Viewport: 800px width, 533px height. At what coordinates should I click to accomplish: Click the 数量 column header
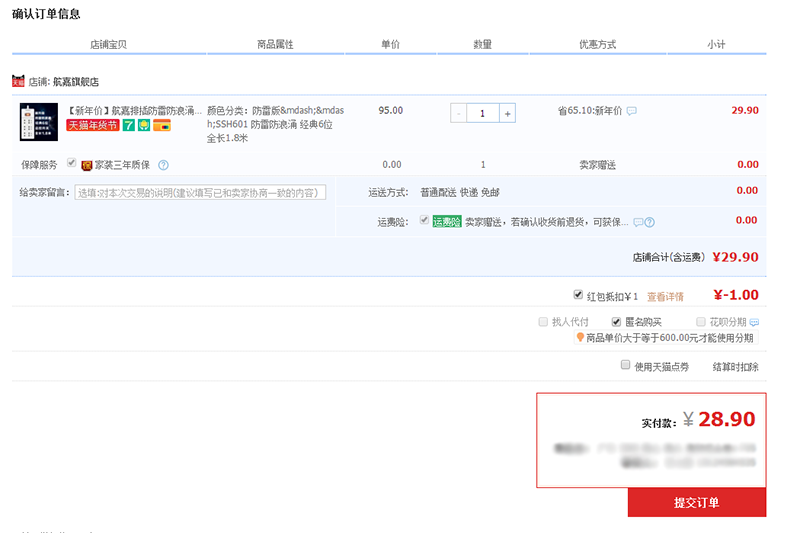pyautogui.click(x=483, y=44)
